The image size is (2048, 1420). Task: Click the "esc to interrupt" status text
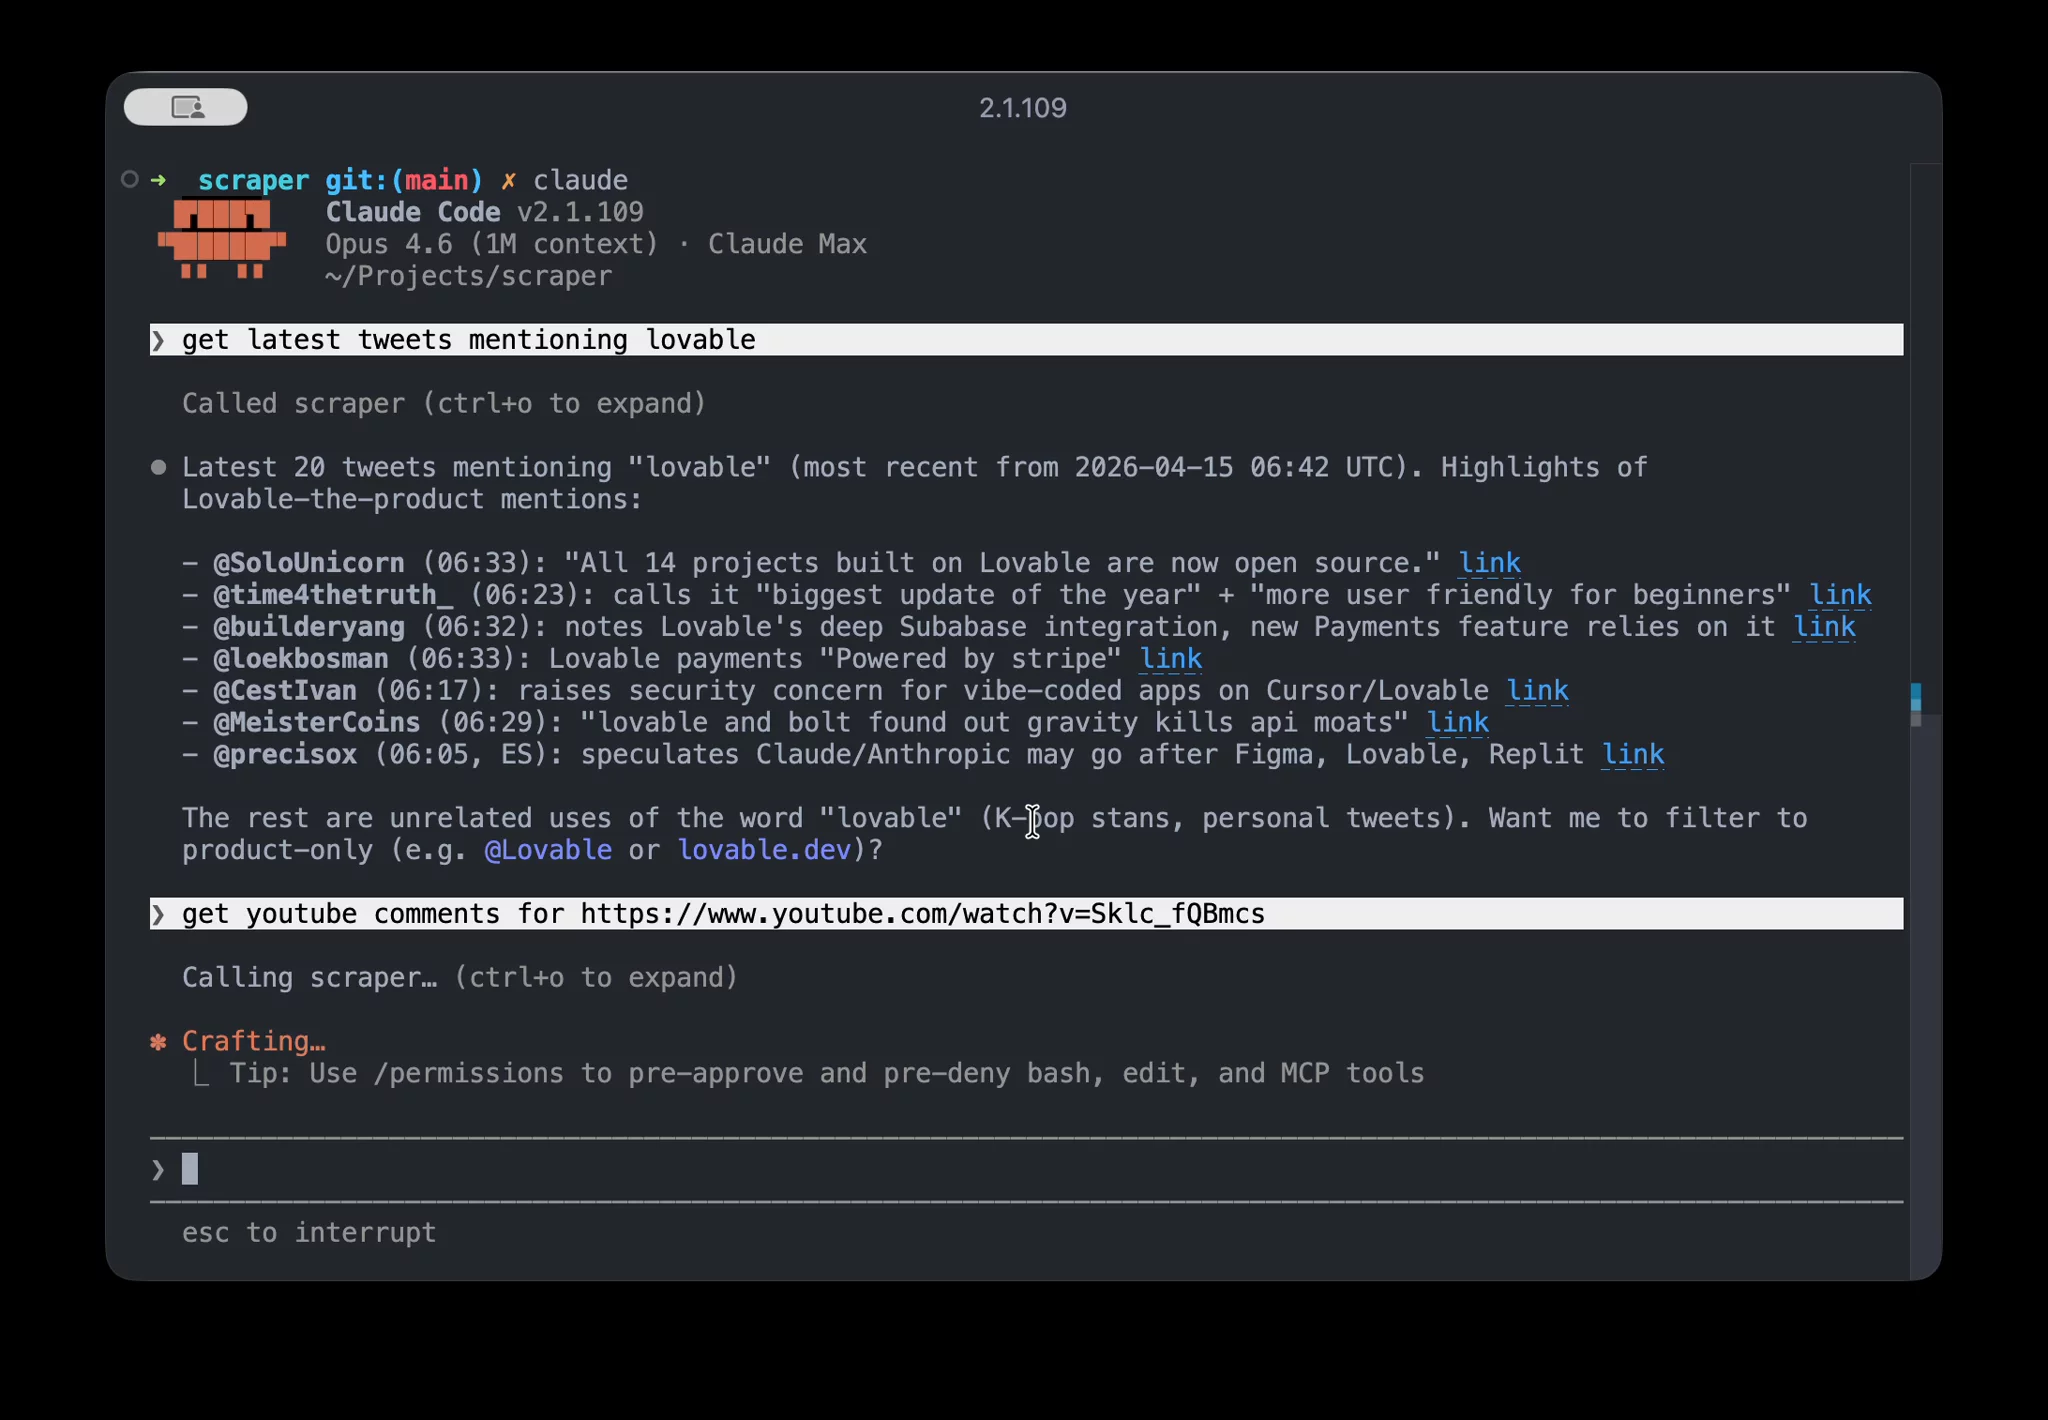click(x=309, y=1233)
